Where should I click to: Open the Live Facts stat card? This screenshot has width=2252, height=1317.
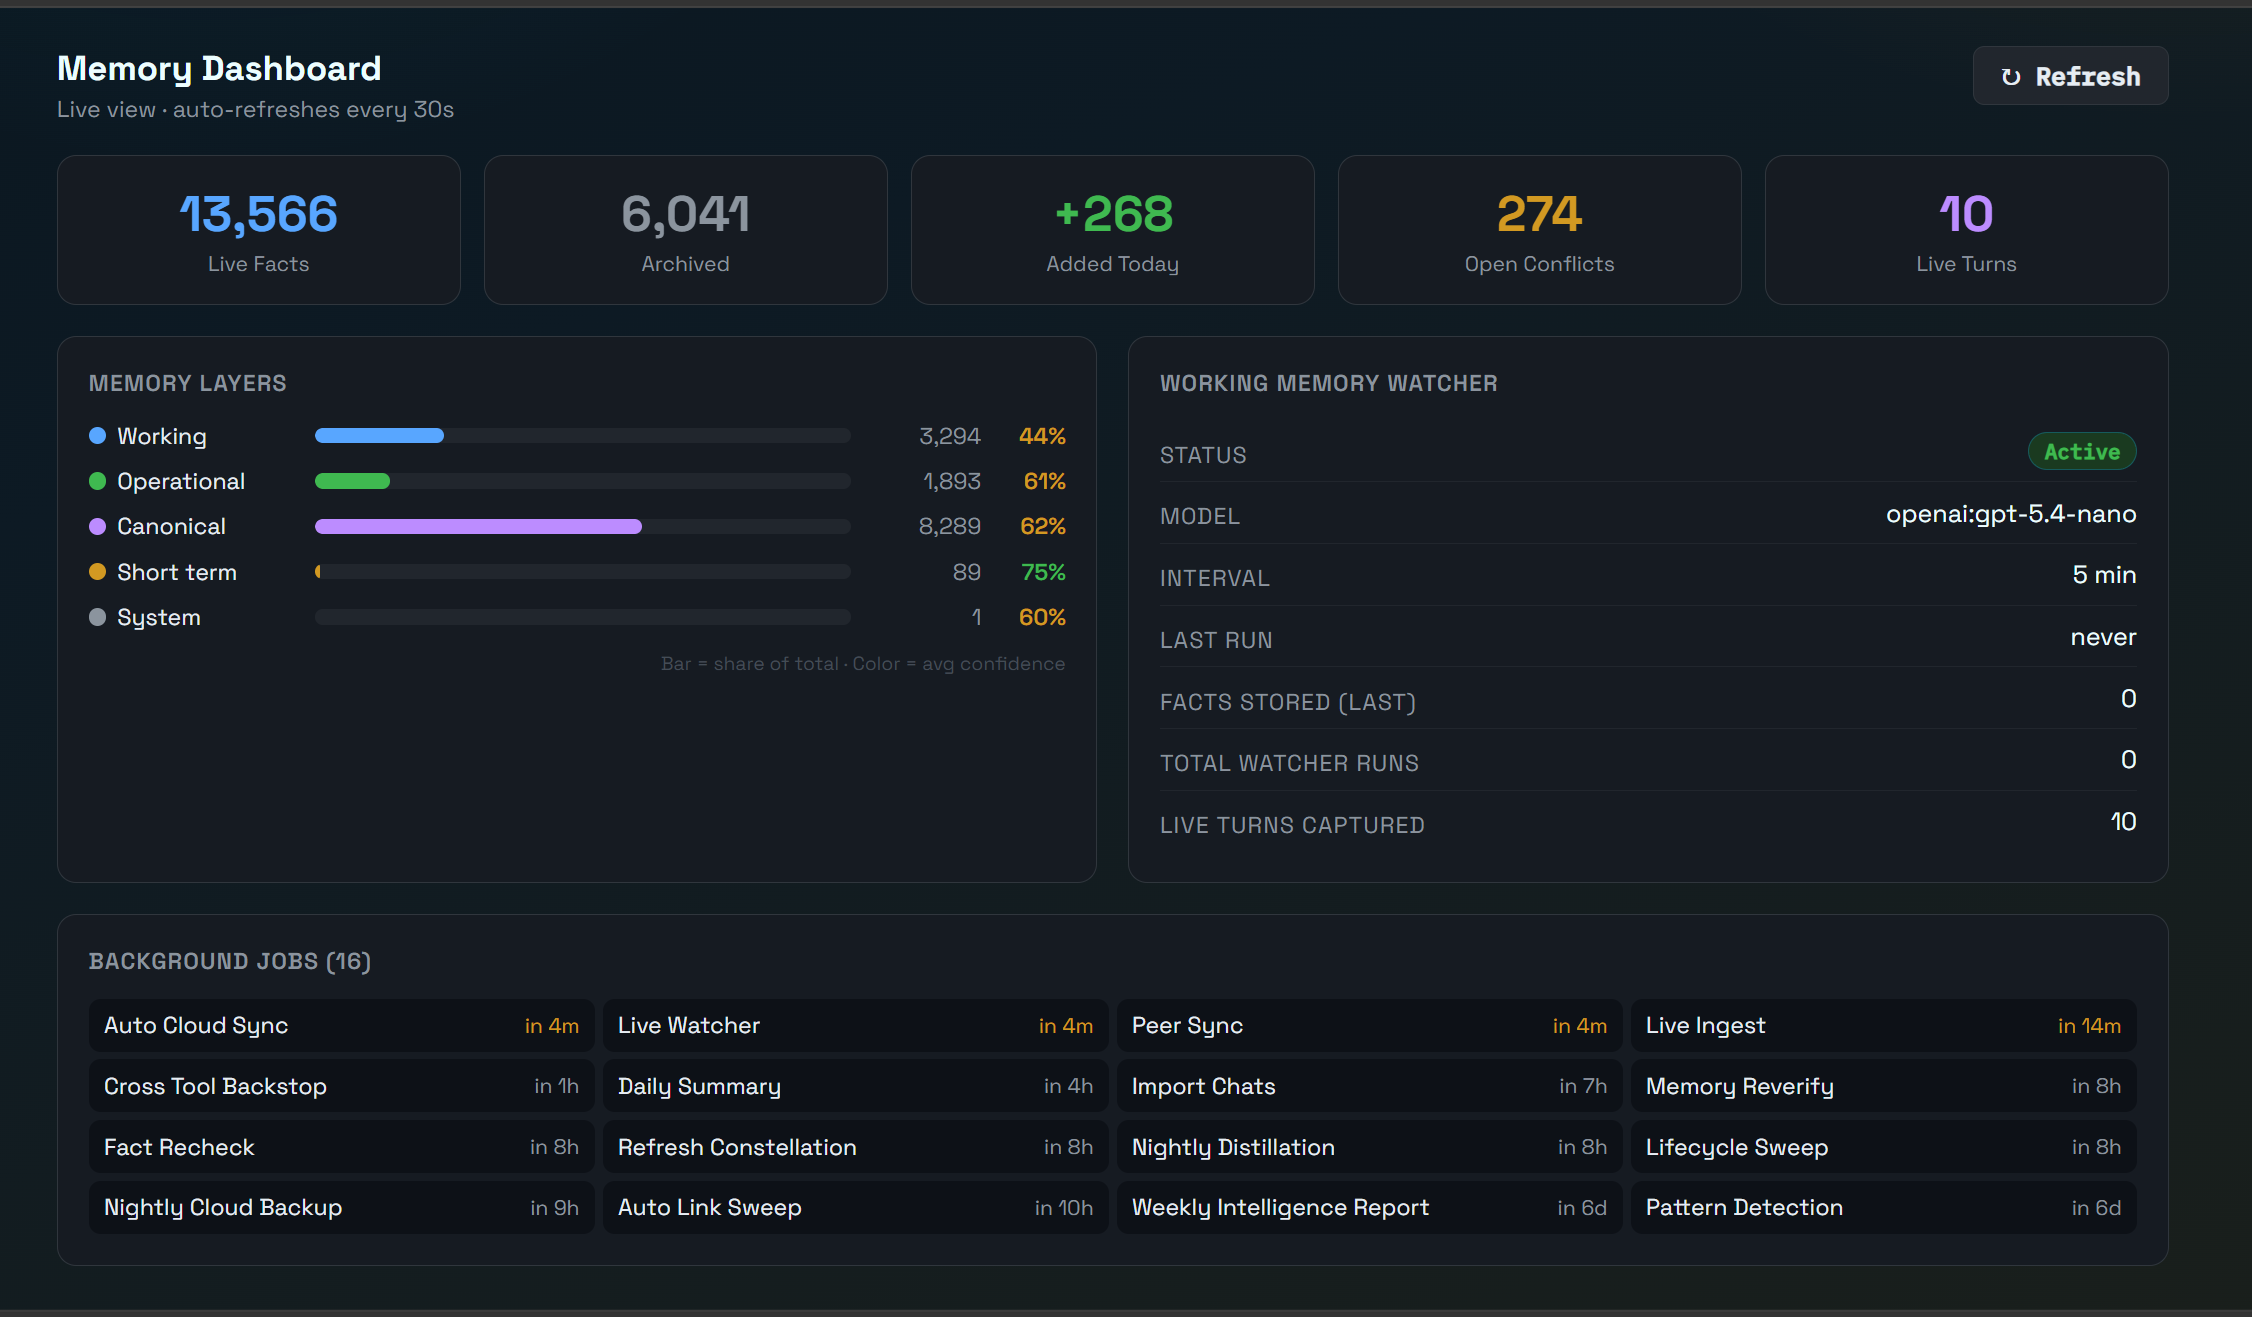coord(258,230)
